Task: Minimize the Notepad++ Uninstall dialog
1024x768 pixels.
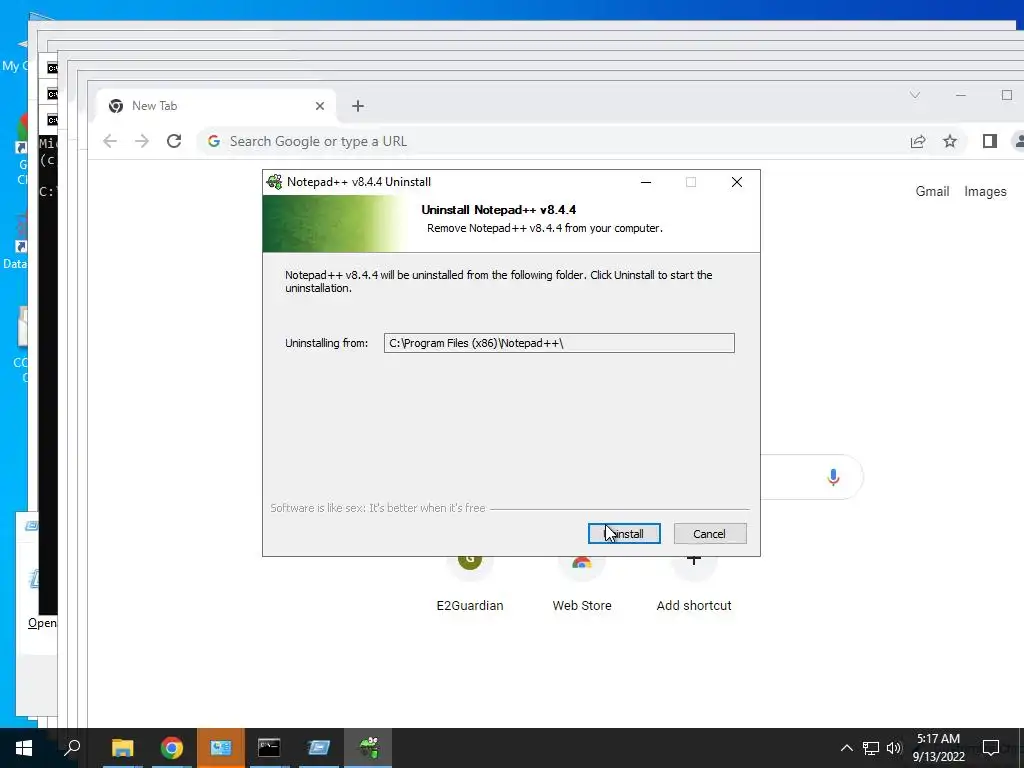Action: pos(646,182)
